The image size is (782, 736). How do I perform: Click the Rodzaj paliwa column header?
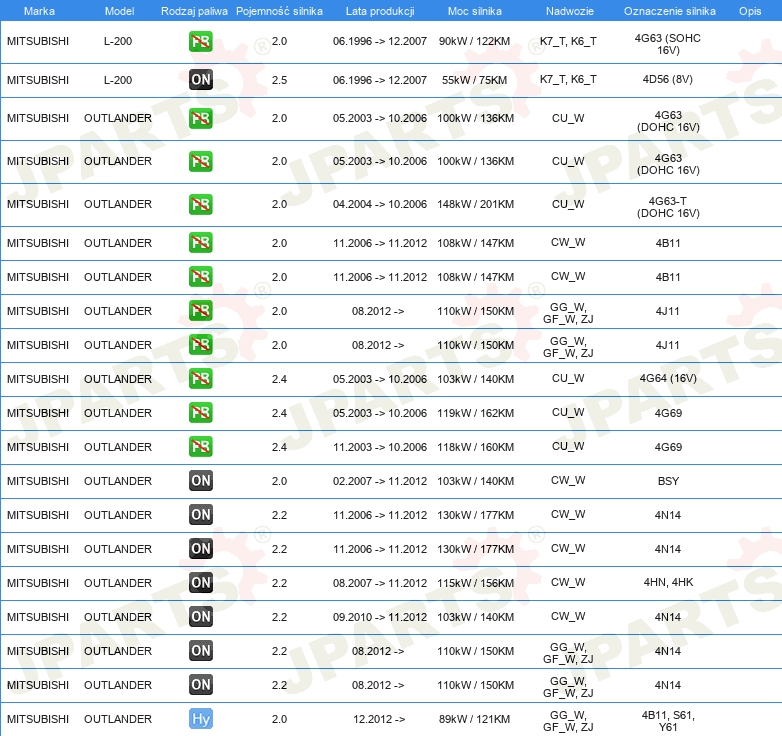[194, 10]
